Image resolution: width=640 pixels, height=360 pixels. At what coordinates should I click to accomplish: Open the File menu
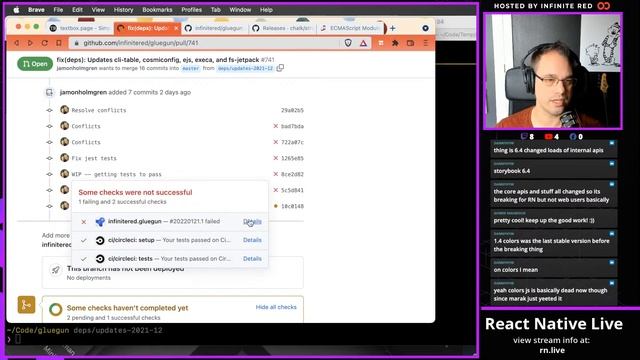click(58, 10)
